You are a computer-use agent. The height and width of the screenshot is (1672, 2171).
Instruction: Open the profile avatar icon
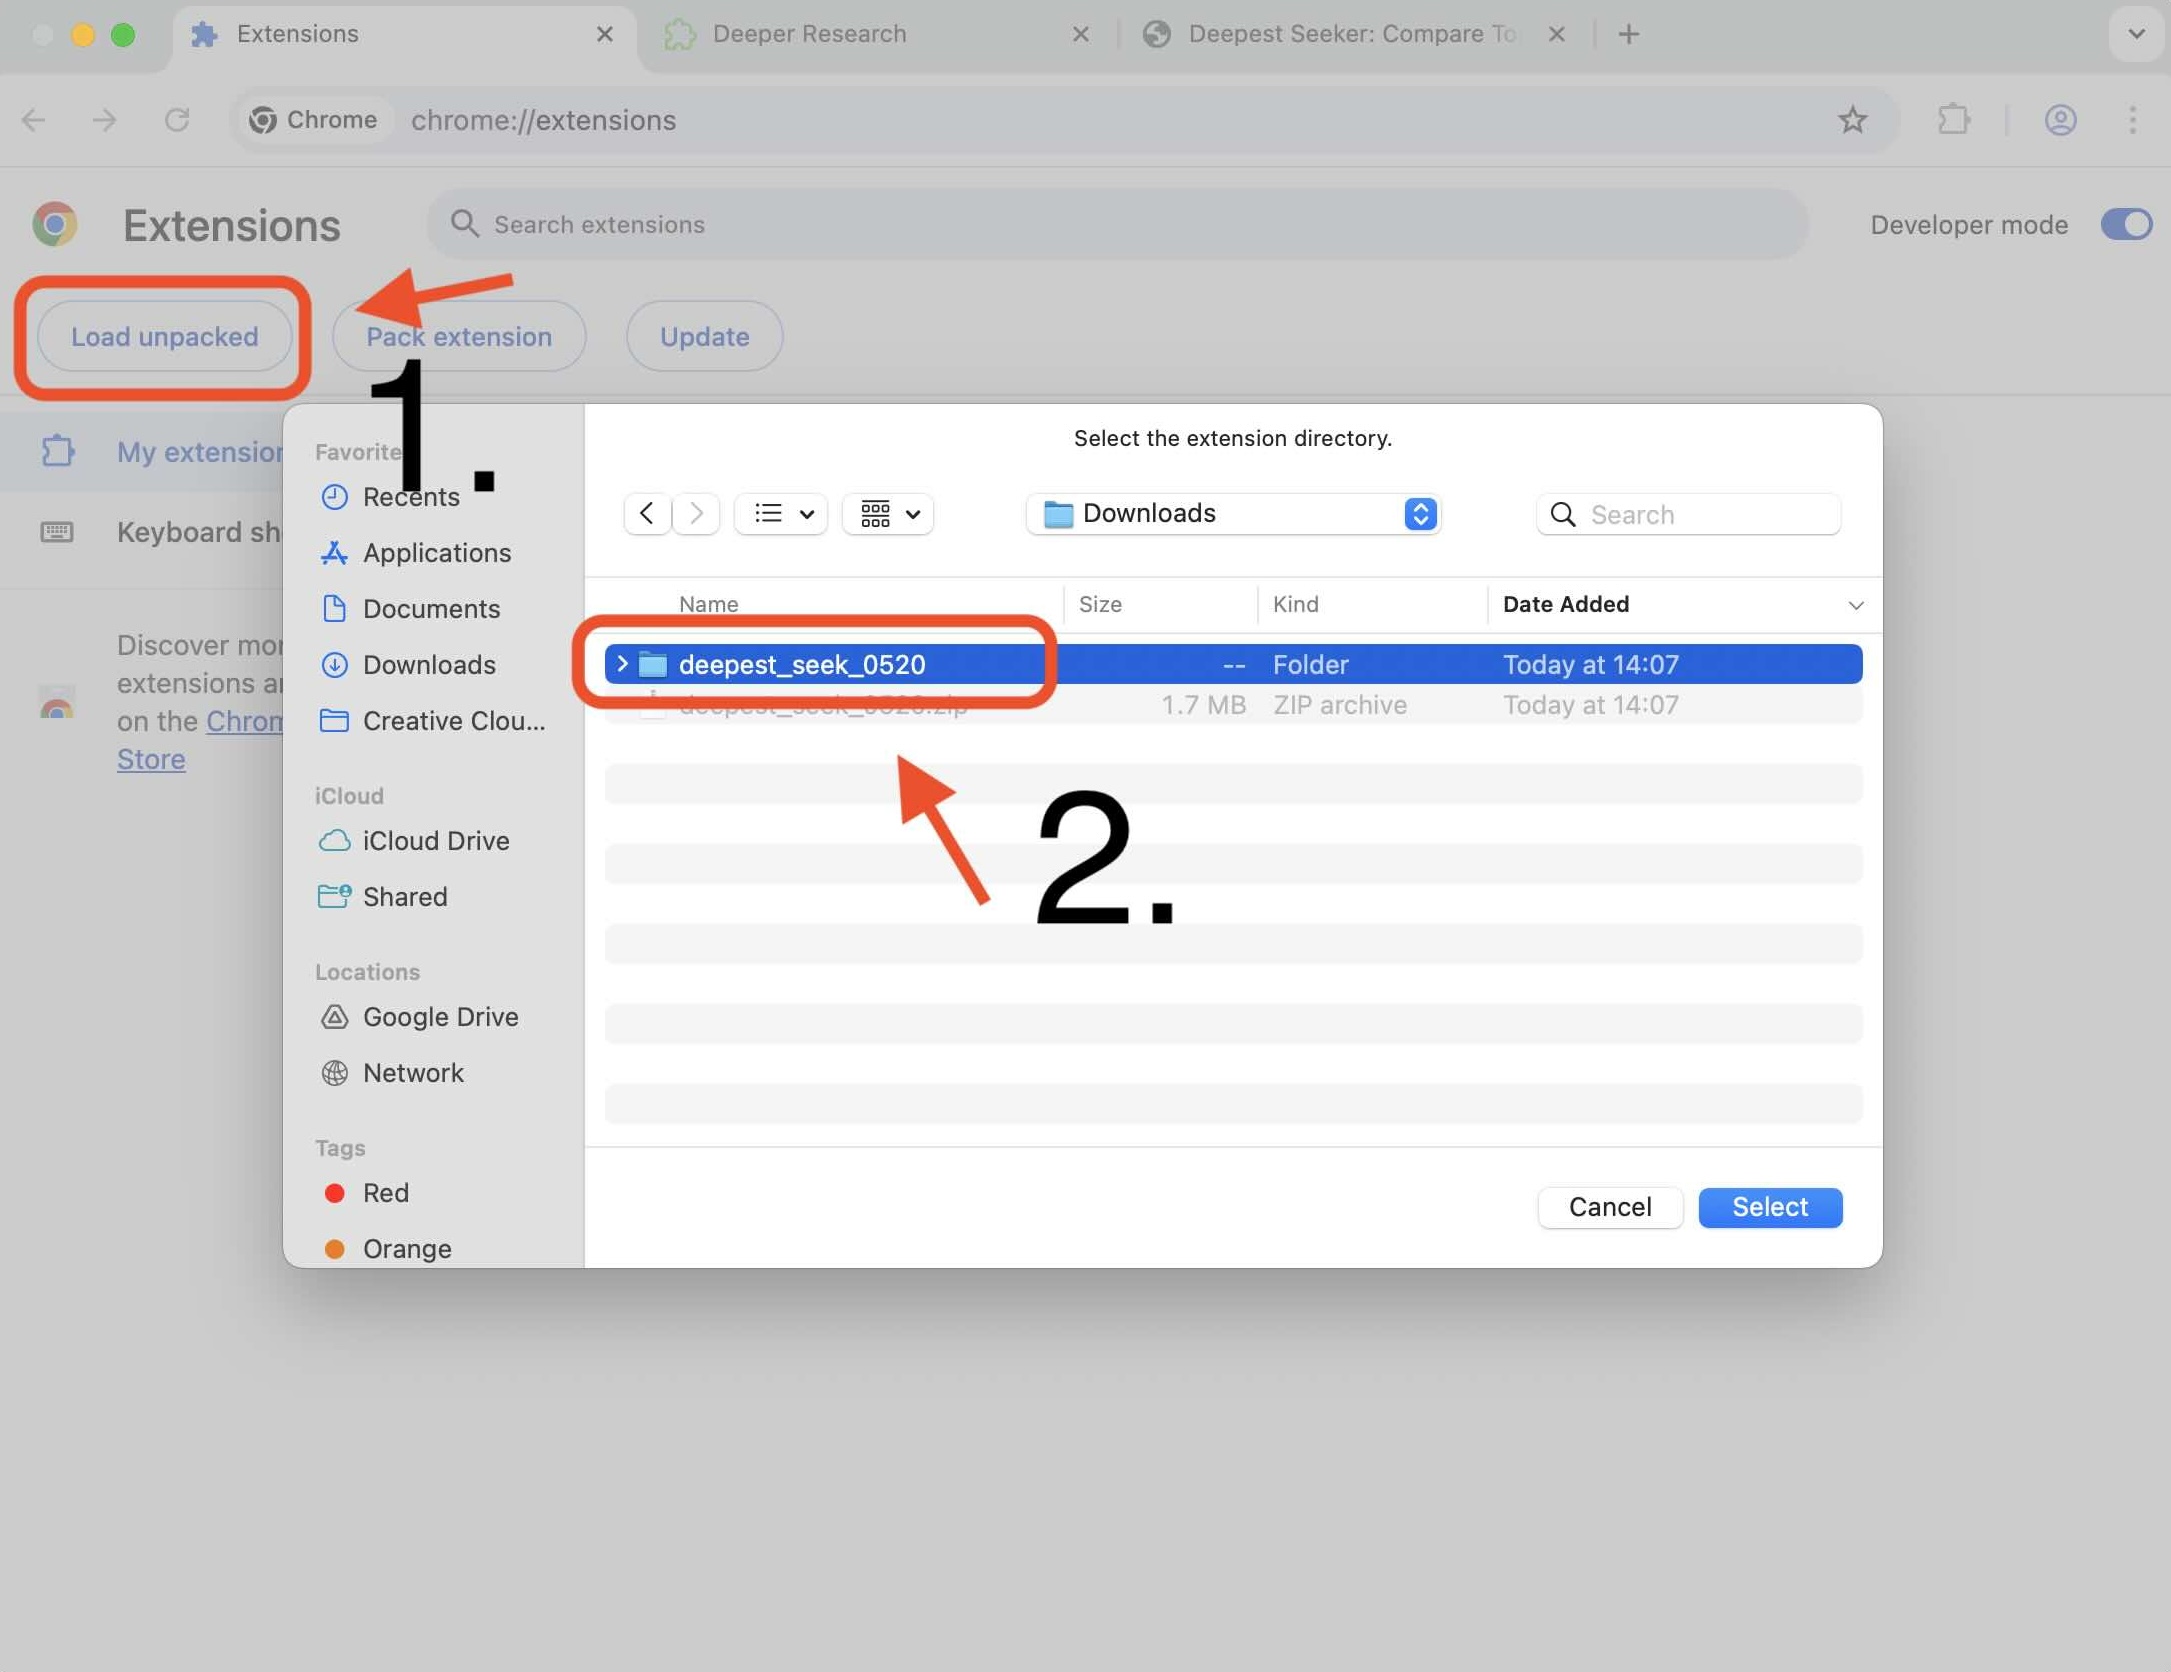coord(2060,120)
